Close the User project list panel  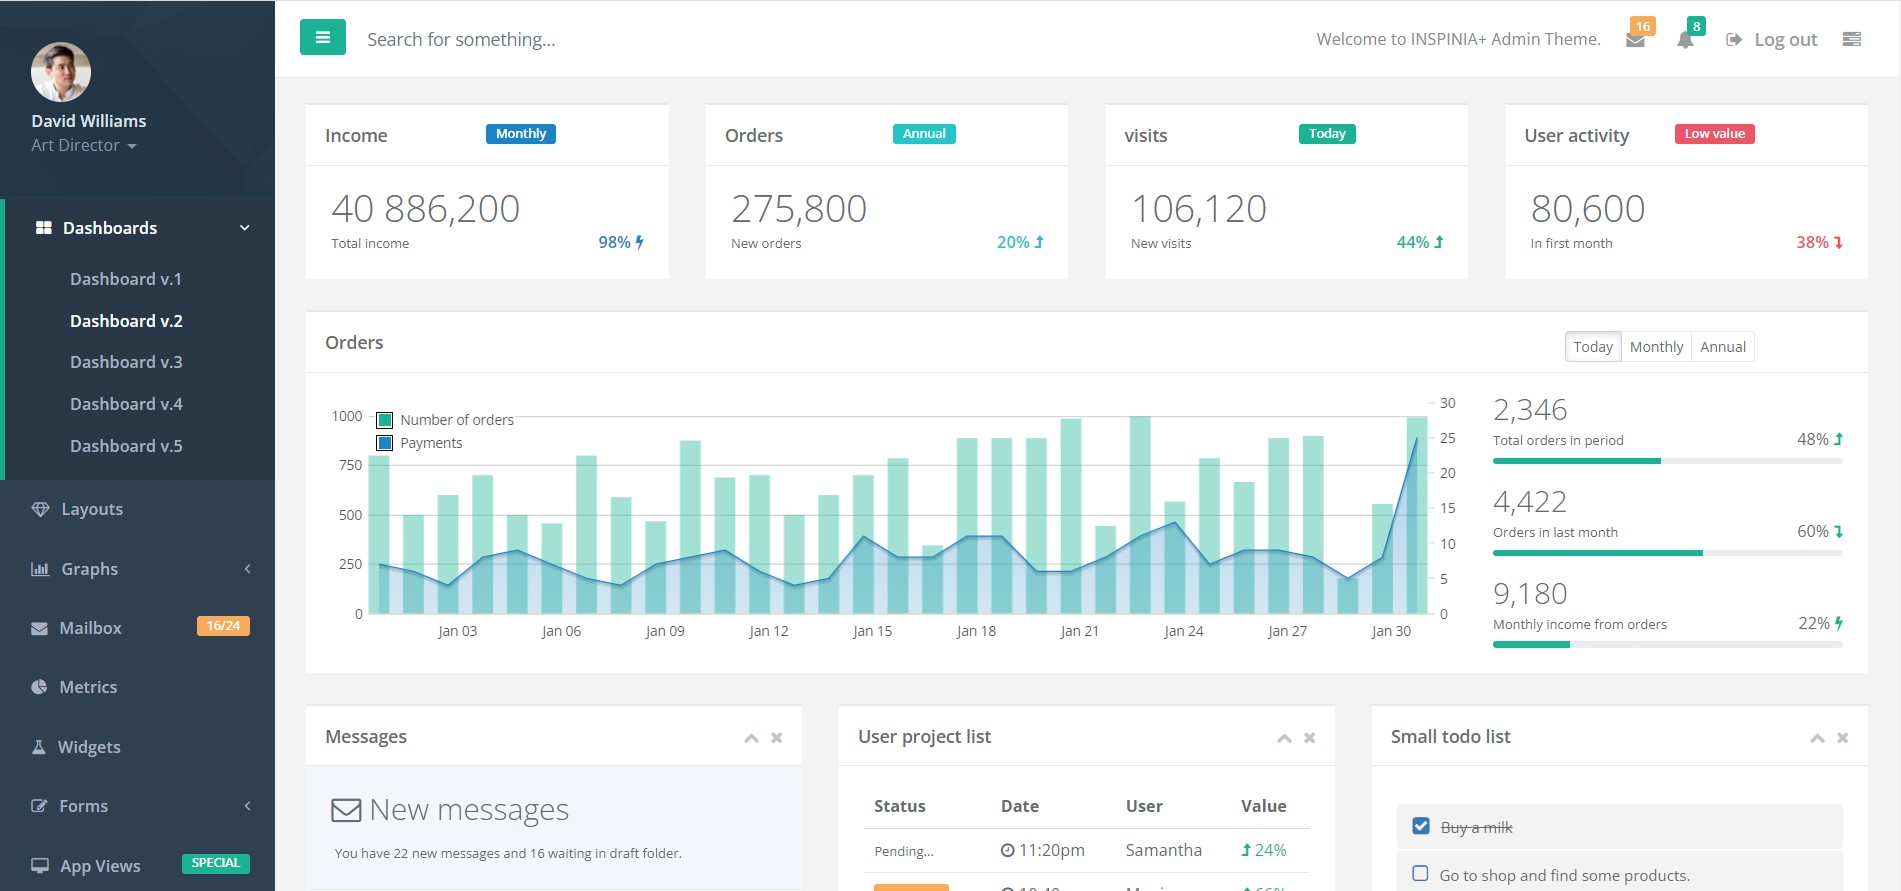point(1309,738)
